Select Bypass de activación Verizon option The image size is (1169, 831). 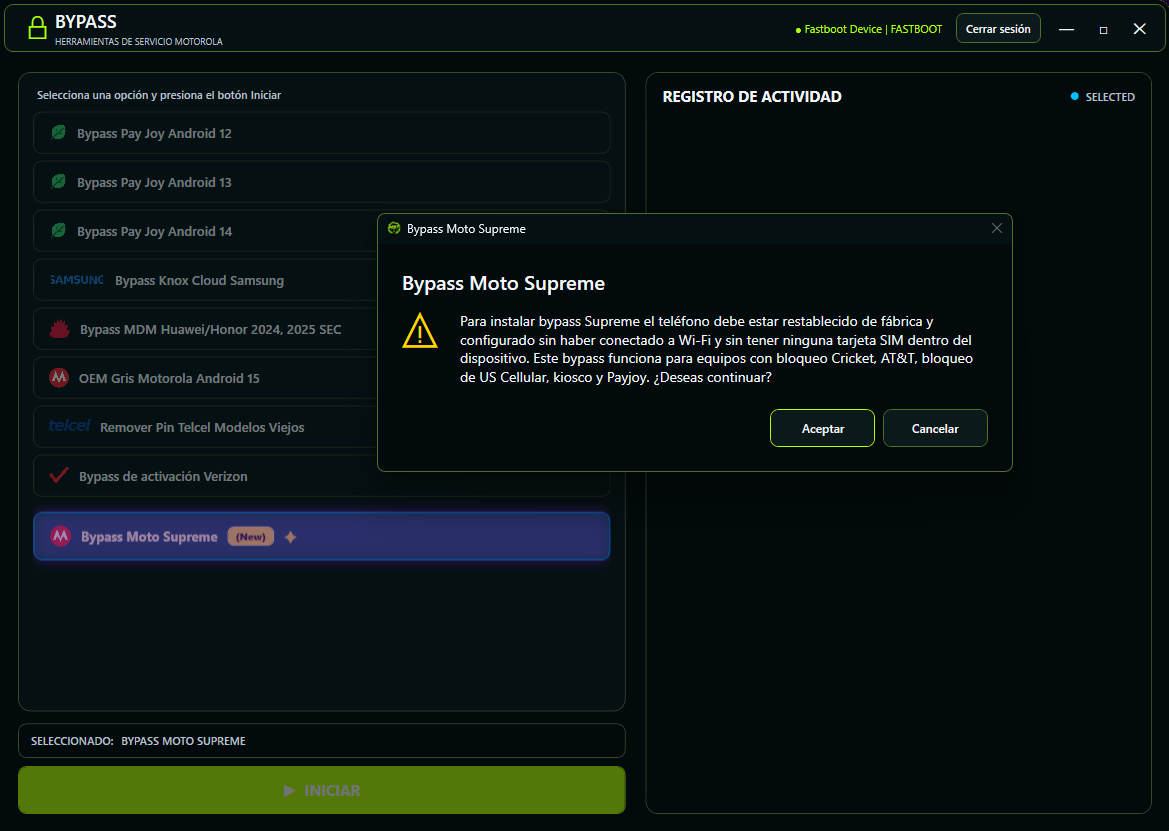pos(322,476)
